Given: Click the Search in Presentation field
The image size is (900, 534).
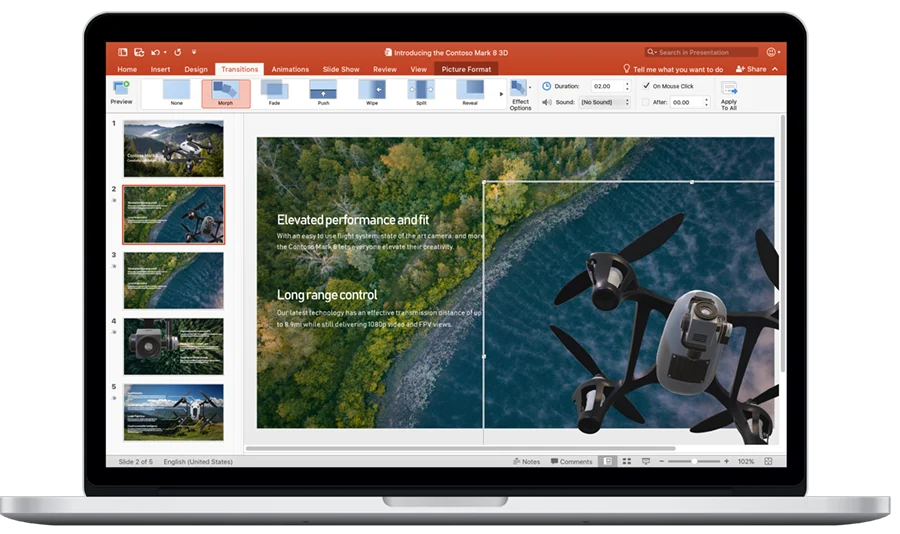Looking at the screenshot, I should click(x=701, y=52).
